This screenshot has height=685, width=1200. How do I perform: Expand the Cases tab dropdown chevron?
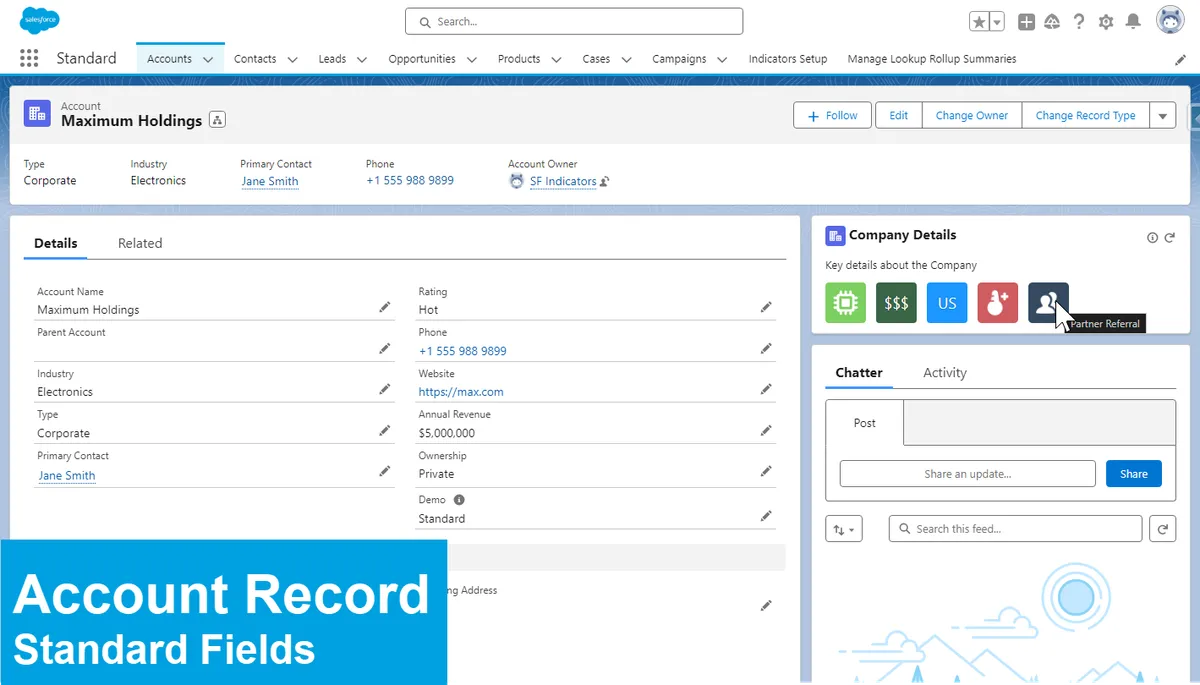coord(626,60)
